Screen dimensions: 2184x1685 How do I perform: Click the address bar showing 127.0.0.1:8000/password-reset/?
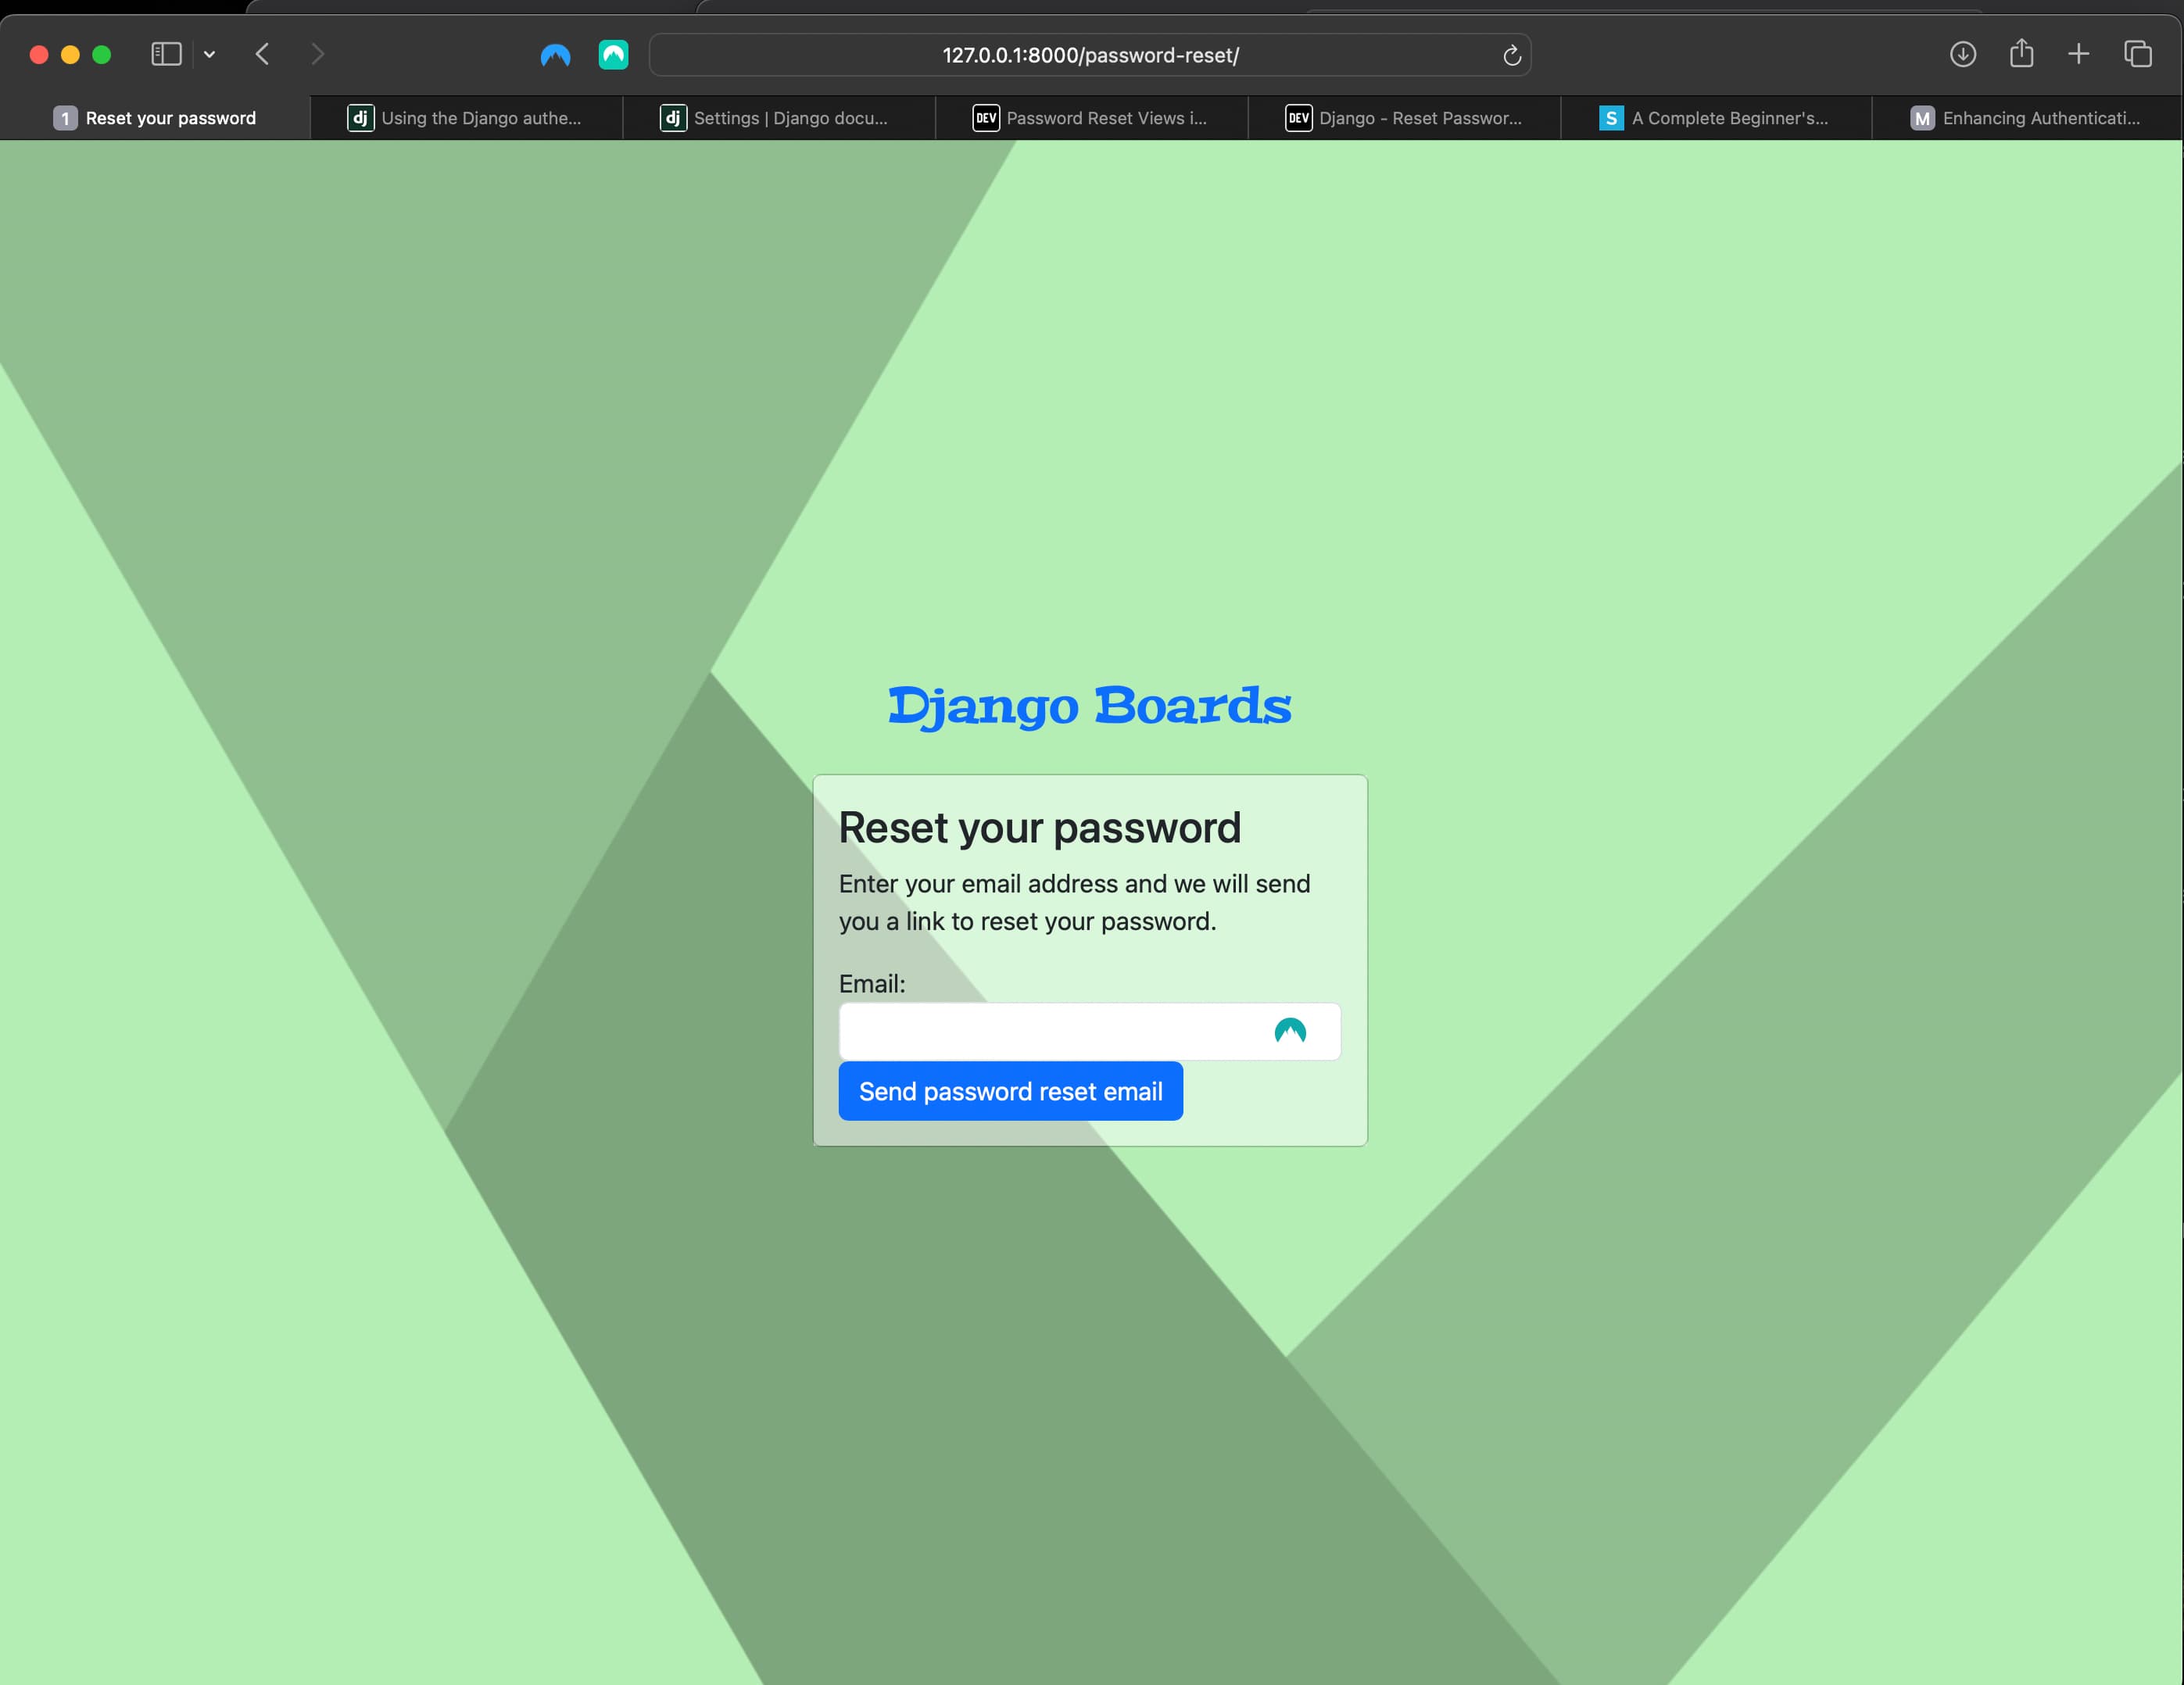[1090, 55]
